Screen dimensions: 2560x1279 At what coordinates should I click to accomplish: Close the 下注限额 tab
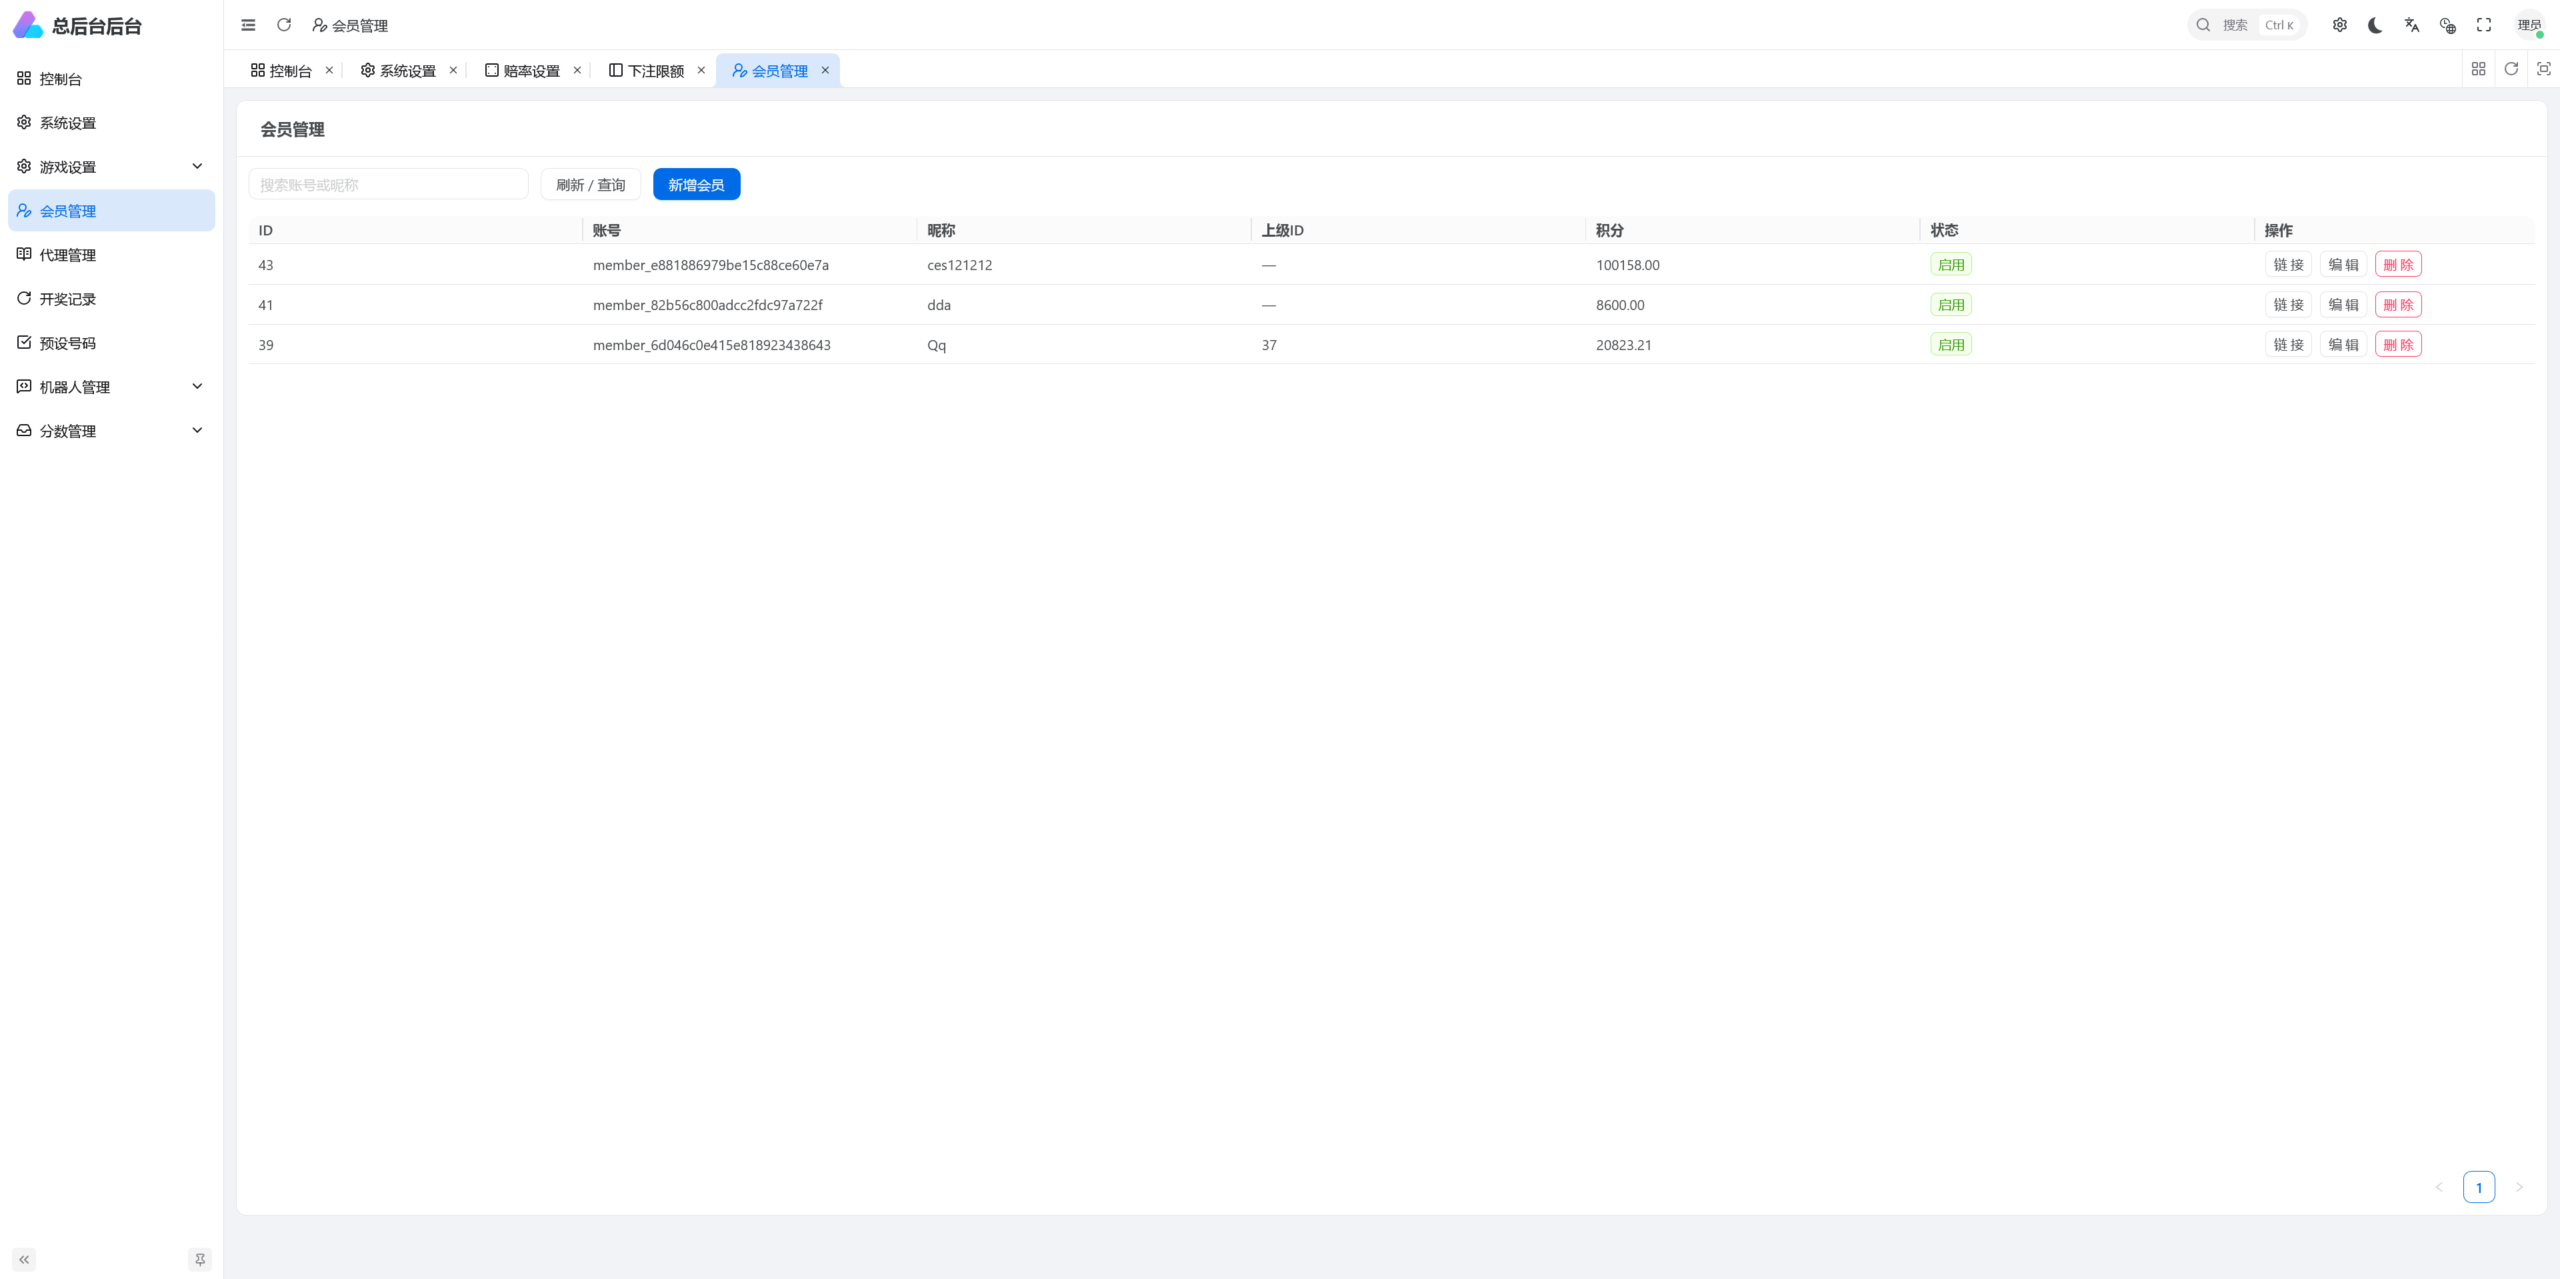pyautogui.click(x=701, y=70)
